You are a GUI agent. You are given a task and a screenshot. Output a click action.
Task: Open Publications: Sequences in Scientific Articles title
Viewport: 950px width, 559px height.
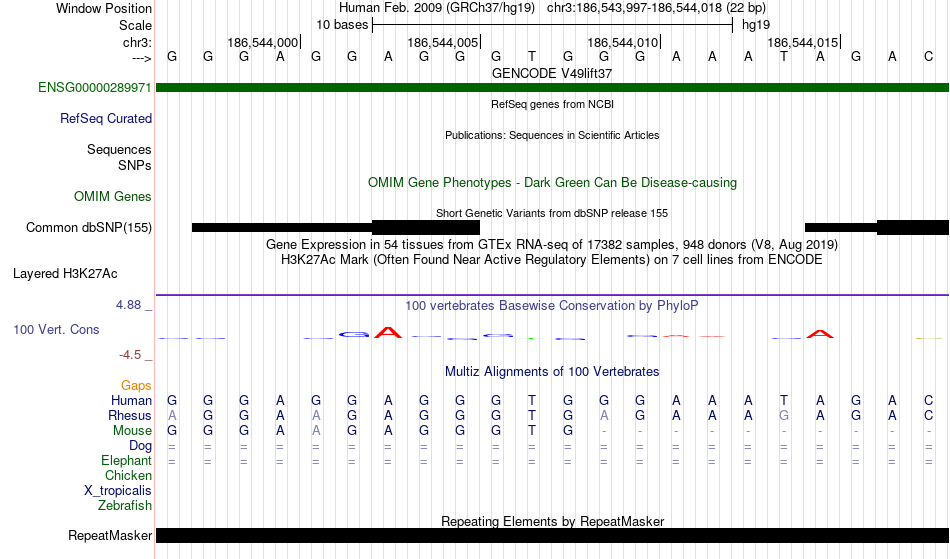coord(552,136)
